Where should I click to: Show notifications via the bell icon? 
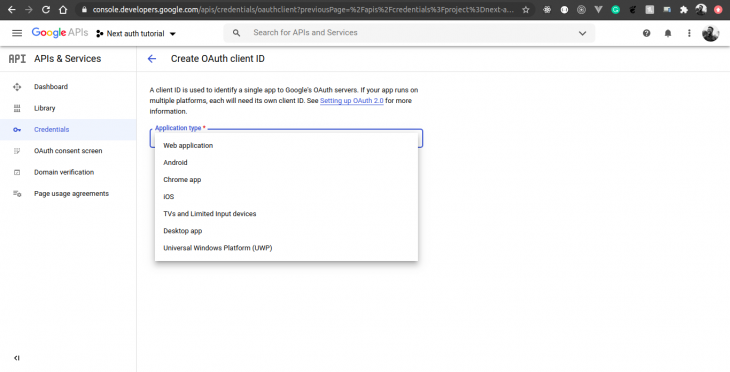[x=668, y=33]
